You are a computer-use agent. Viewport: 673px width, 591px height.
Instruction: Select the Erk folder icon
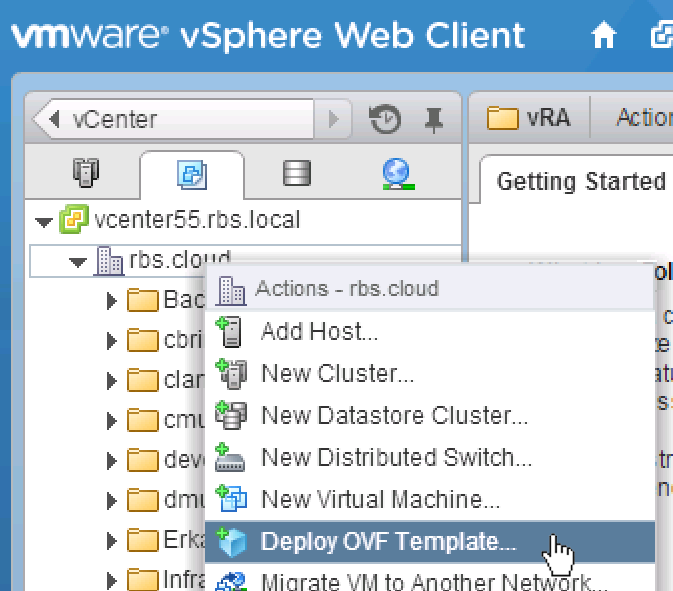click(x=142, y=539)
